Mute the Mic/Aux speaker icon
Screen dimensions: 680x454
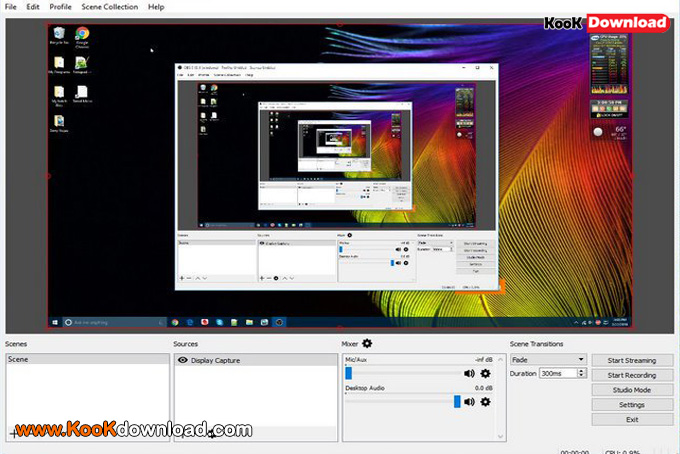(x=468, y=373)
